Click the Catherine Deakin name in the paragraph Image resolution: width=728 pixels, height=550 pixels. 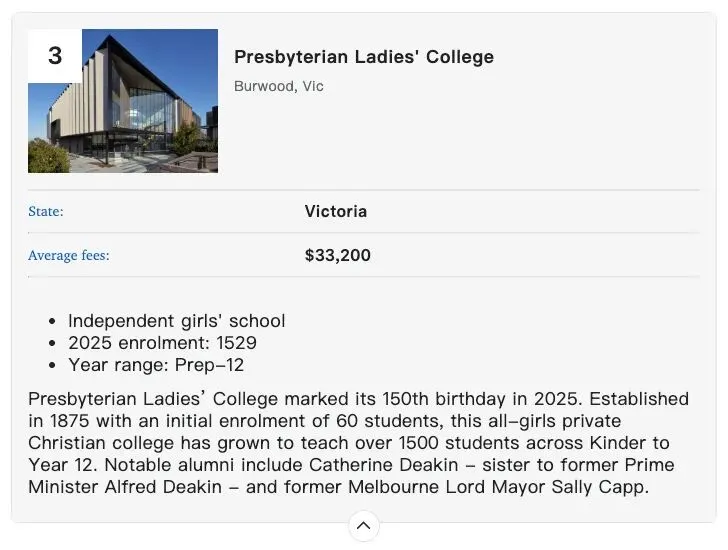[x=384, y=465]
